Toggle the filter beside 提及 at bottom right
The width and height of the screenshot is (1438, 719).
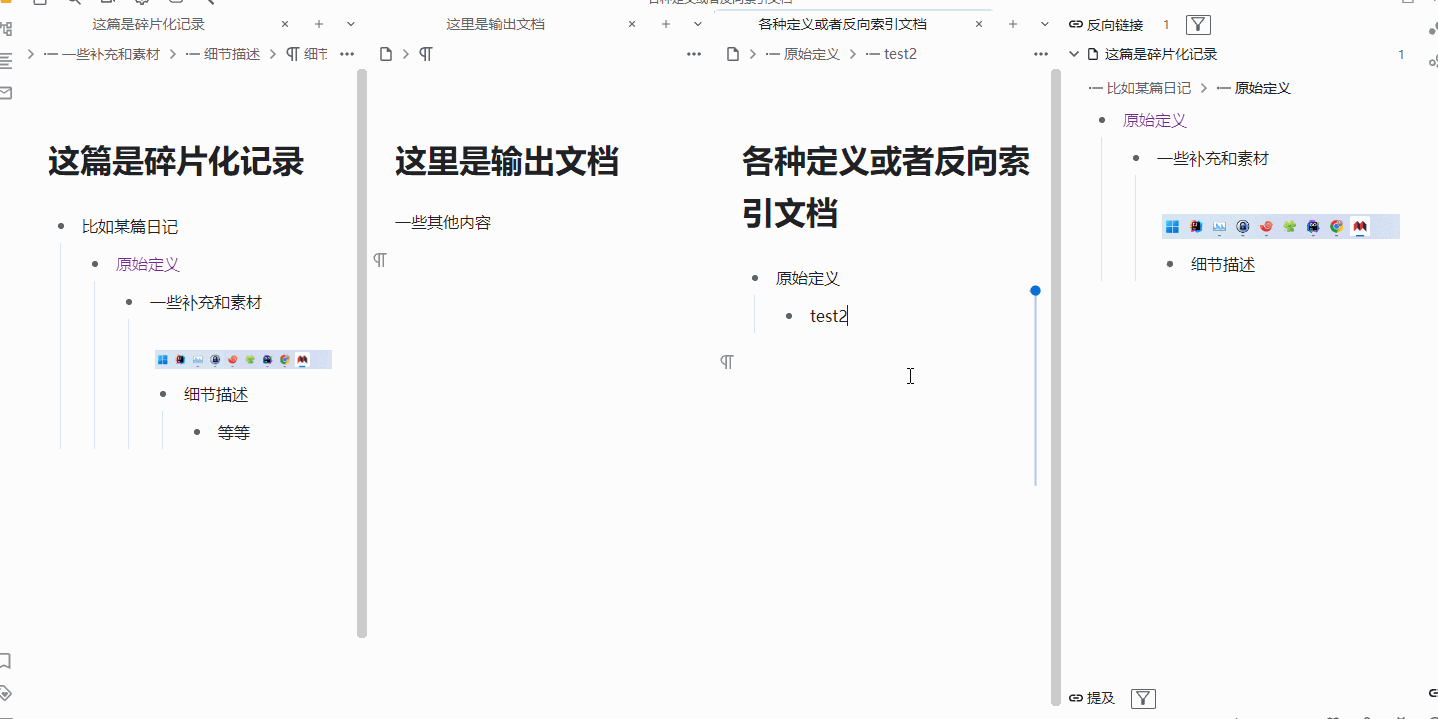coord(1142,698)
